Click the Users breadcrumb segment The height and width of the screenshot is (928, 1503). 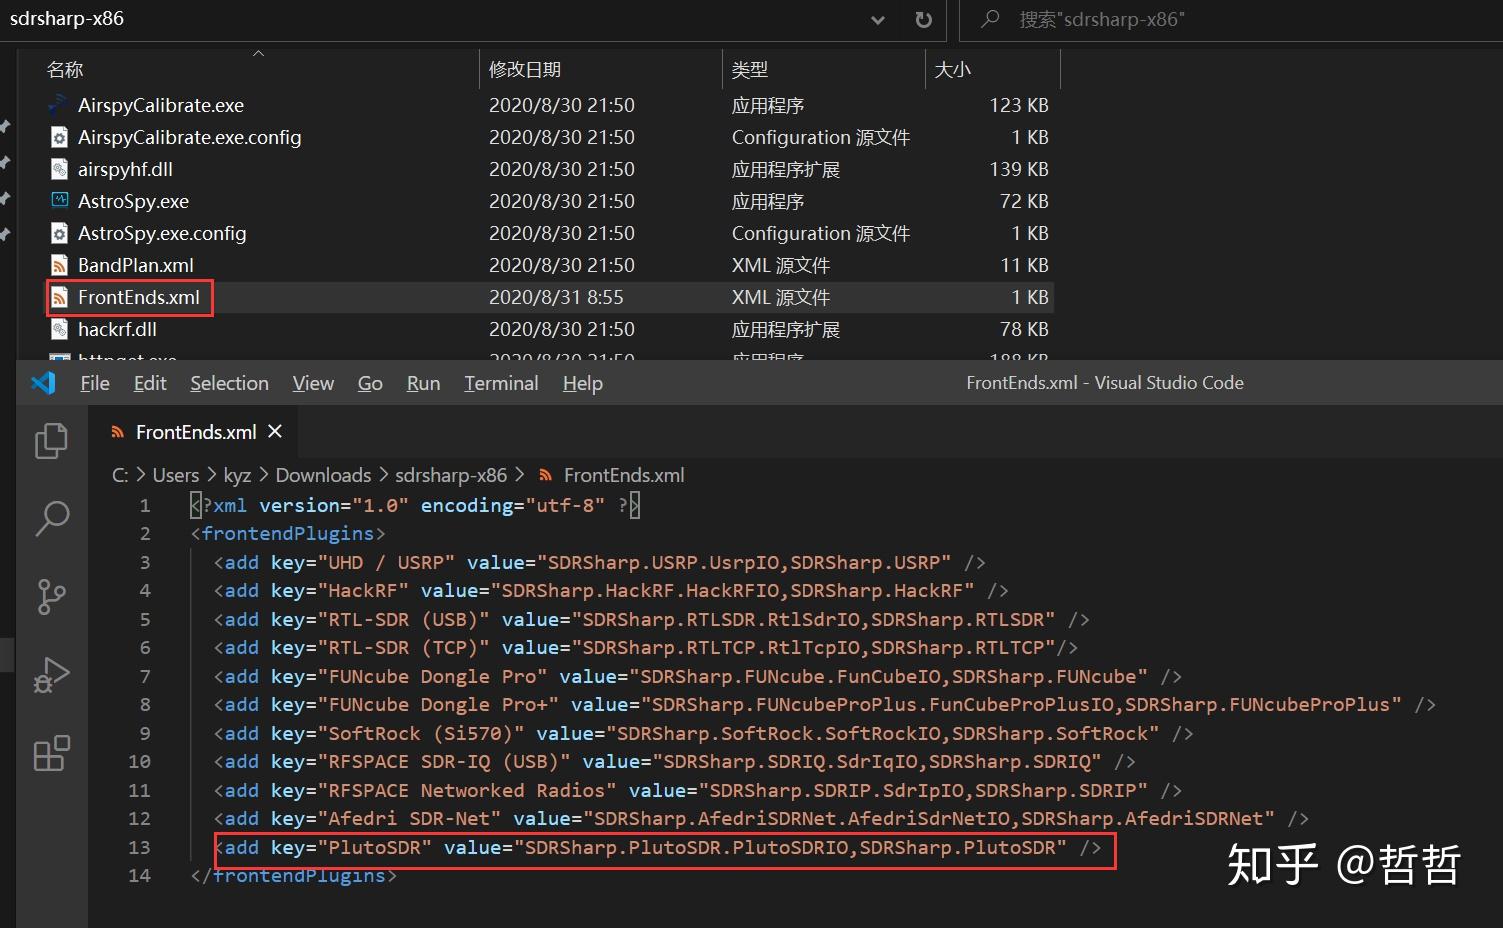pos(176,475)
